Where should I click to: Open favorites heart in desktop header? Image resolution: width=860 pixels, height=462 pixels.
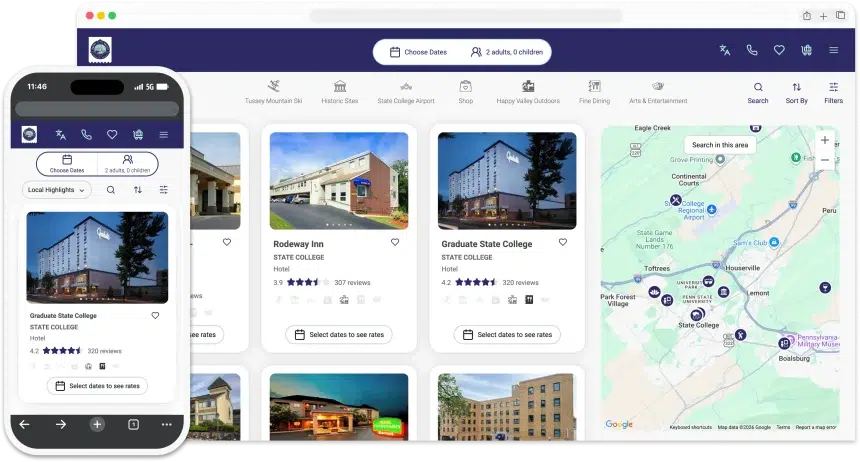[x=779, y=50]
